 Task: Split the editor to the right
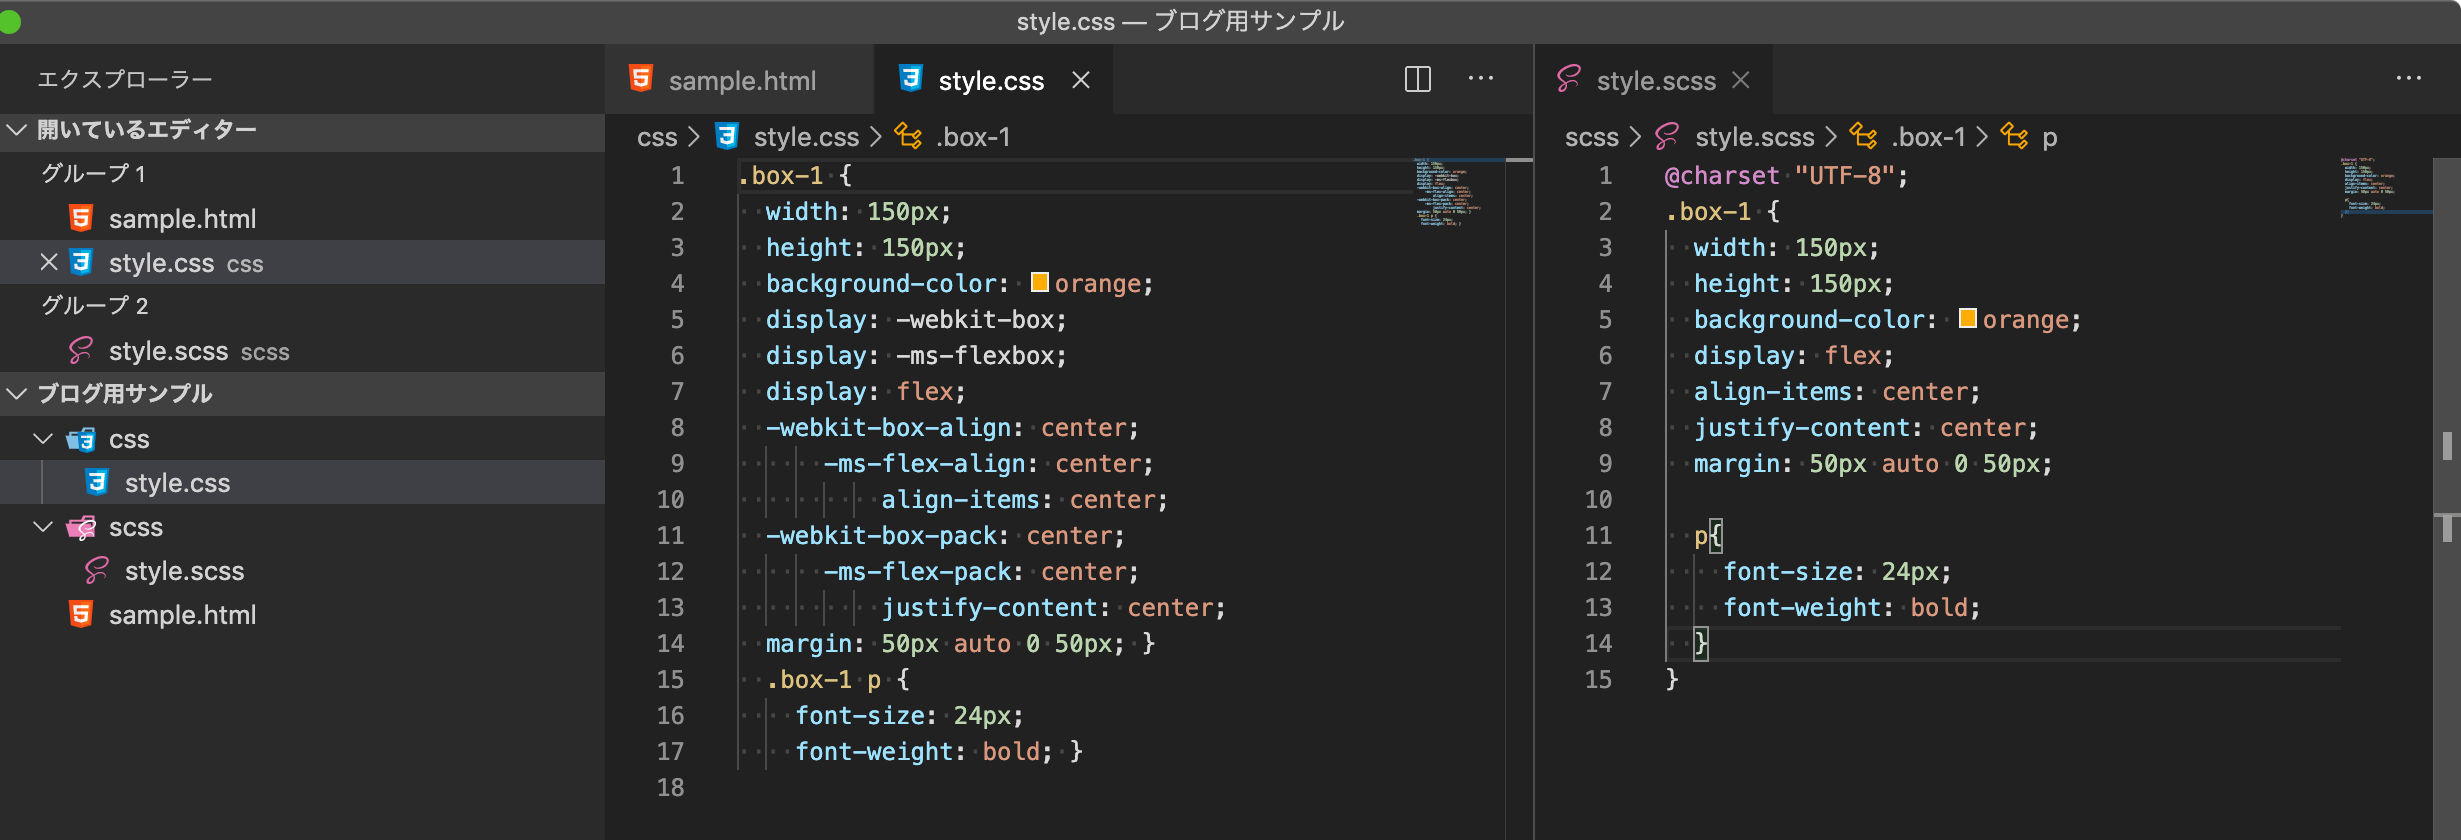(1418, 79)
